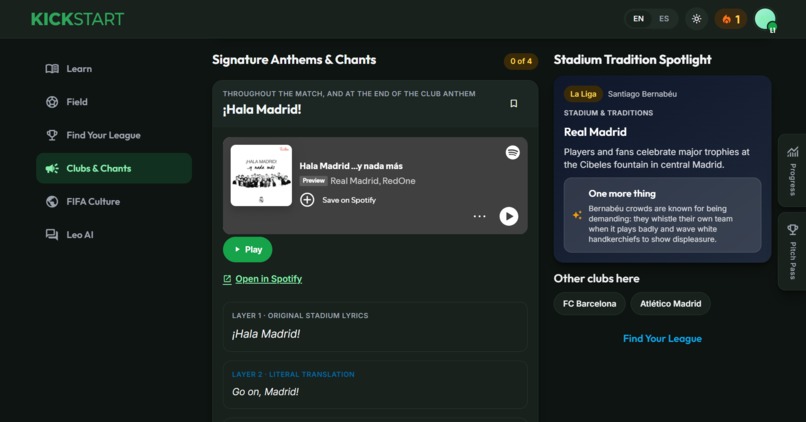
Task: Open FIFA Culture sidebar item
Action: 114,201
